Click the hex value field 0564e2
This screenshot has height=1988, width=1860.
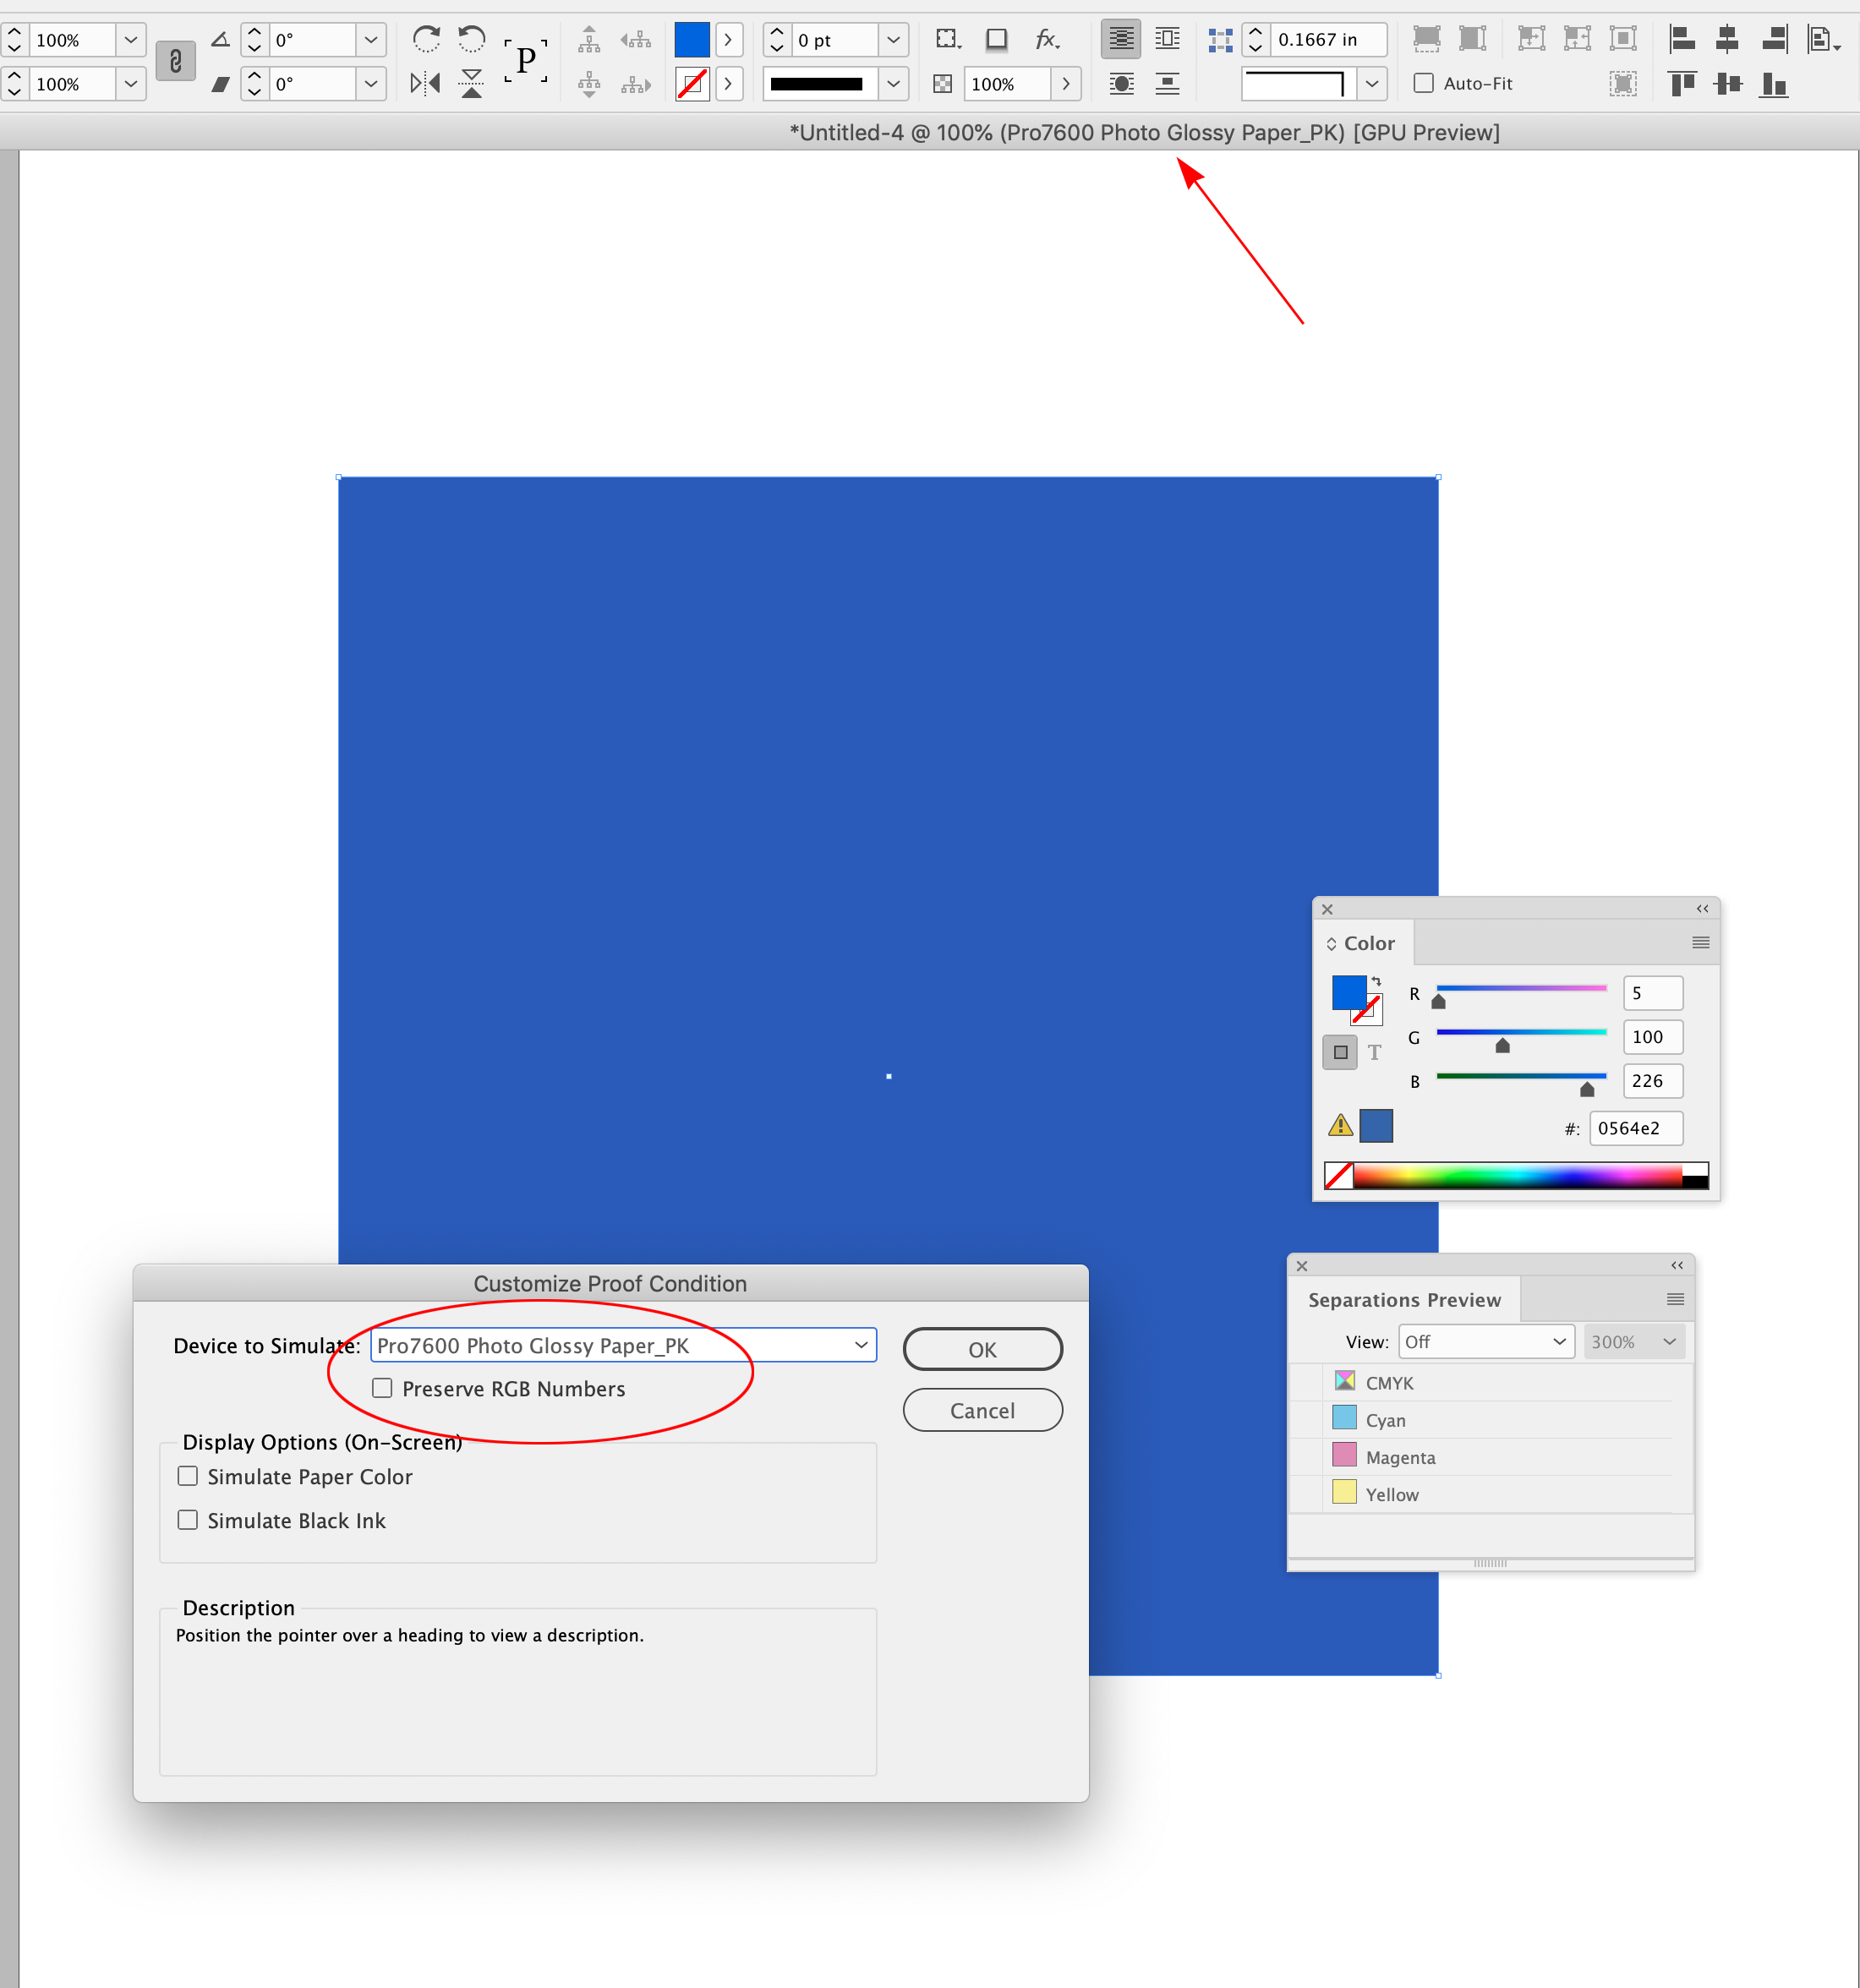point(1636,1128)
